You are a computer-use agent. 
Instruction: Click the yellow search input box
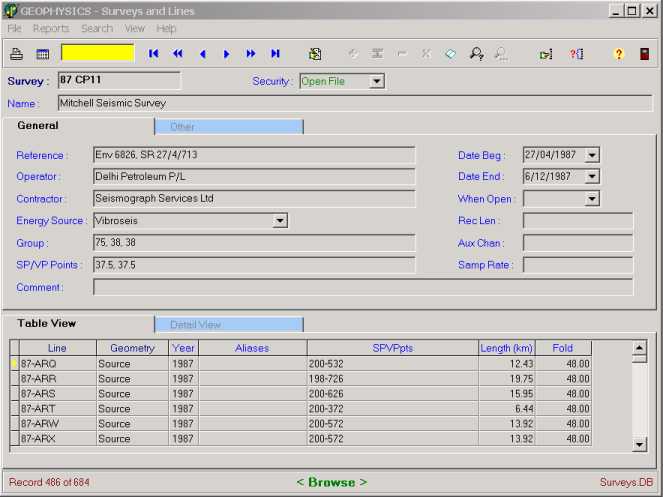[98, 53]
